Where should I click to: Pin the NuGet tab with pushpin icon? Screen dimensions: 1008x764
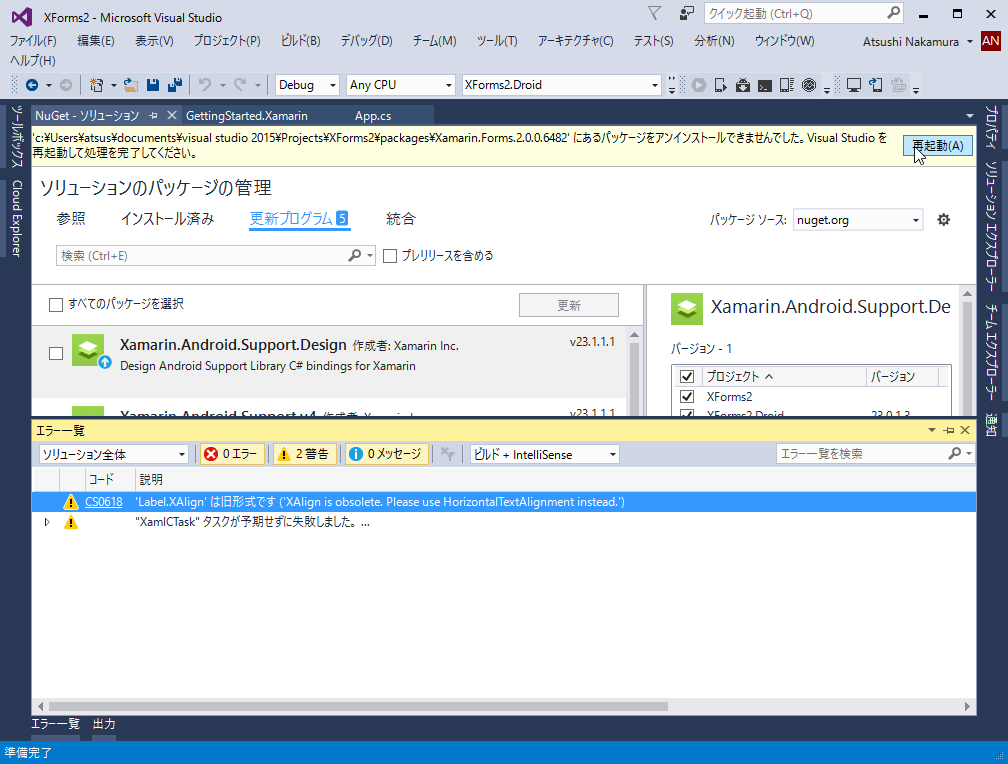pyautogui.click(x=153, y=116)
